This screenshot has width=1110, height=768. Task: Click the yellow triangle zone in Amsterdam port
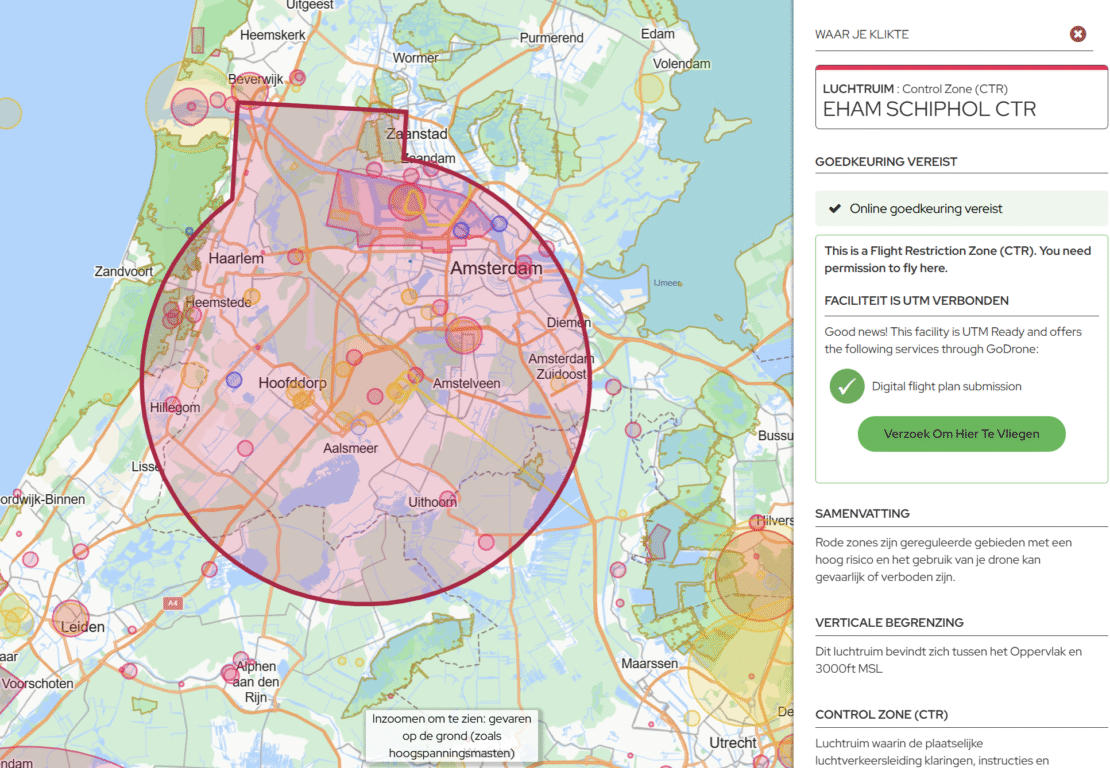tap(410, 203)
